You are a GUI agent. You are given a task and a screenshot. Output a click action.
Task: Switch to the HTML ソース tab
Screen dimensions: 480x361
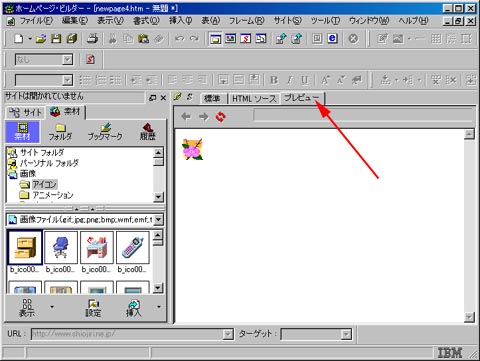point(254,99)
